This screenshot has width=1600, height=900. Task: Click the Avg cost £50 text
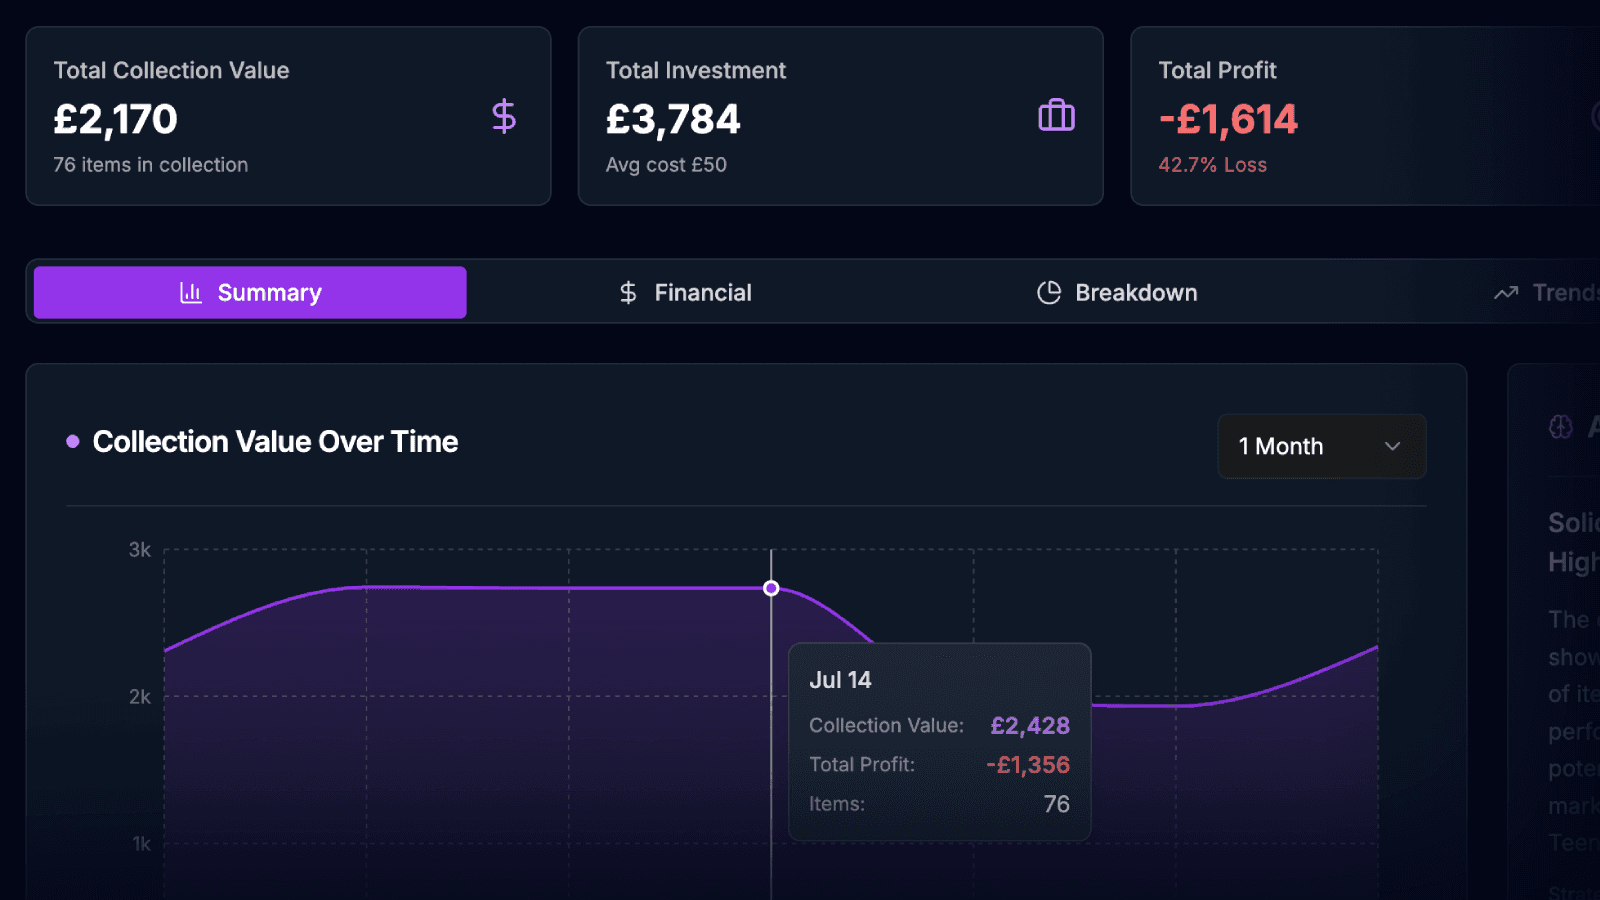[x=666, y=165]
